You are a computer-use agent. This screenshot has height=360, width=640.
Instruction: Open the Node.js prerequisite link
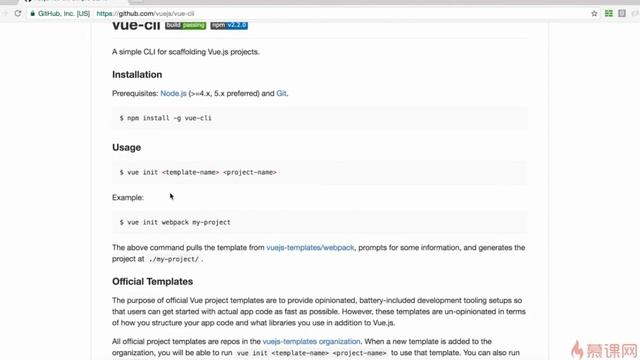click(x=173, y=93)
